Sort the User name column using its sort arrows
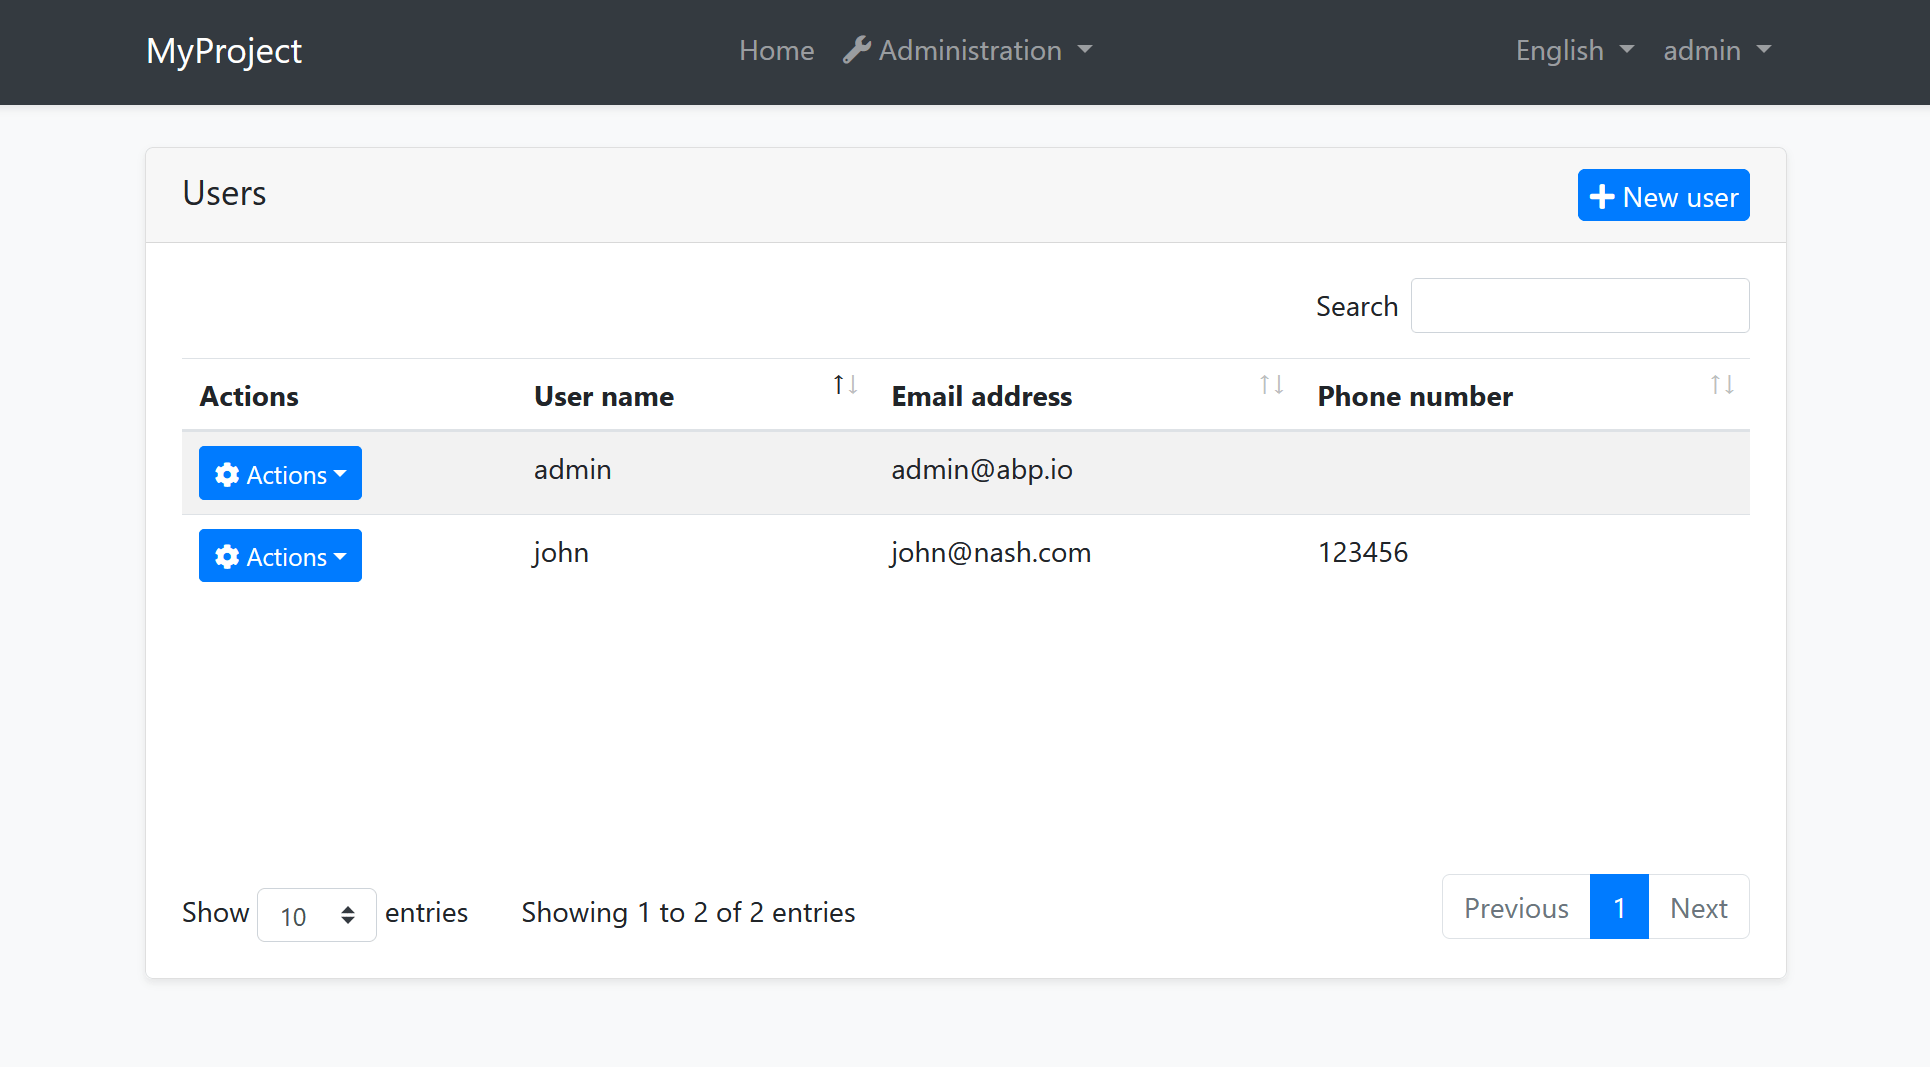Image resolution: width=1930 pixels, height=1067 pixels. point(845,383)
